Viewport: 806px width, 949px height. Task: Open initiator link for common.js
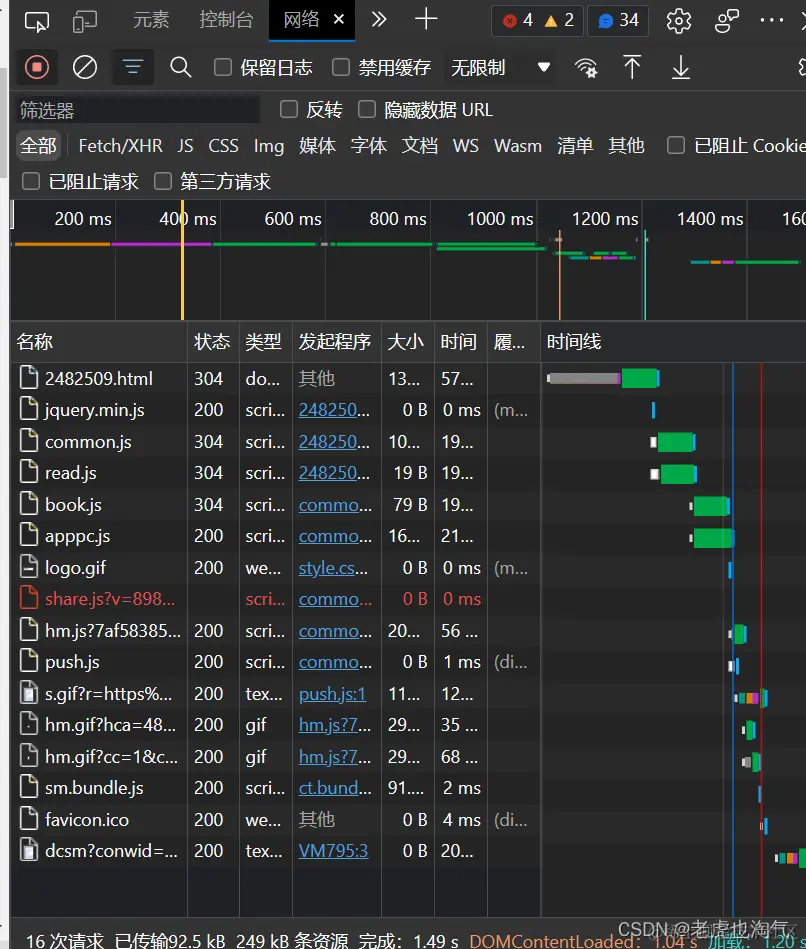click(335, 442)
